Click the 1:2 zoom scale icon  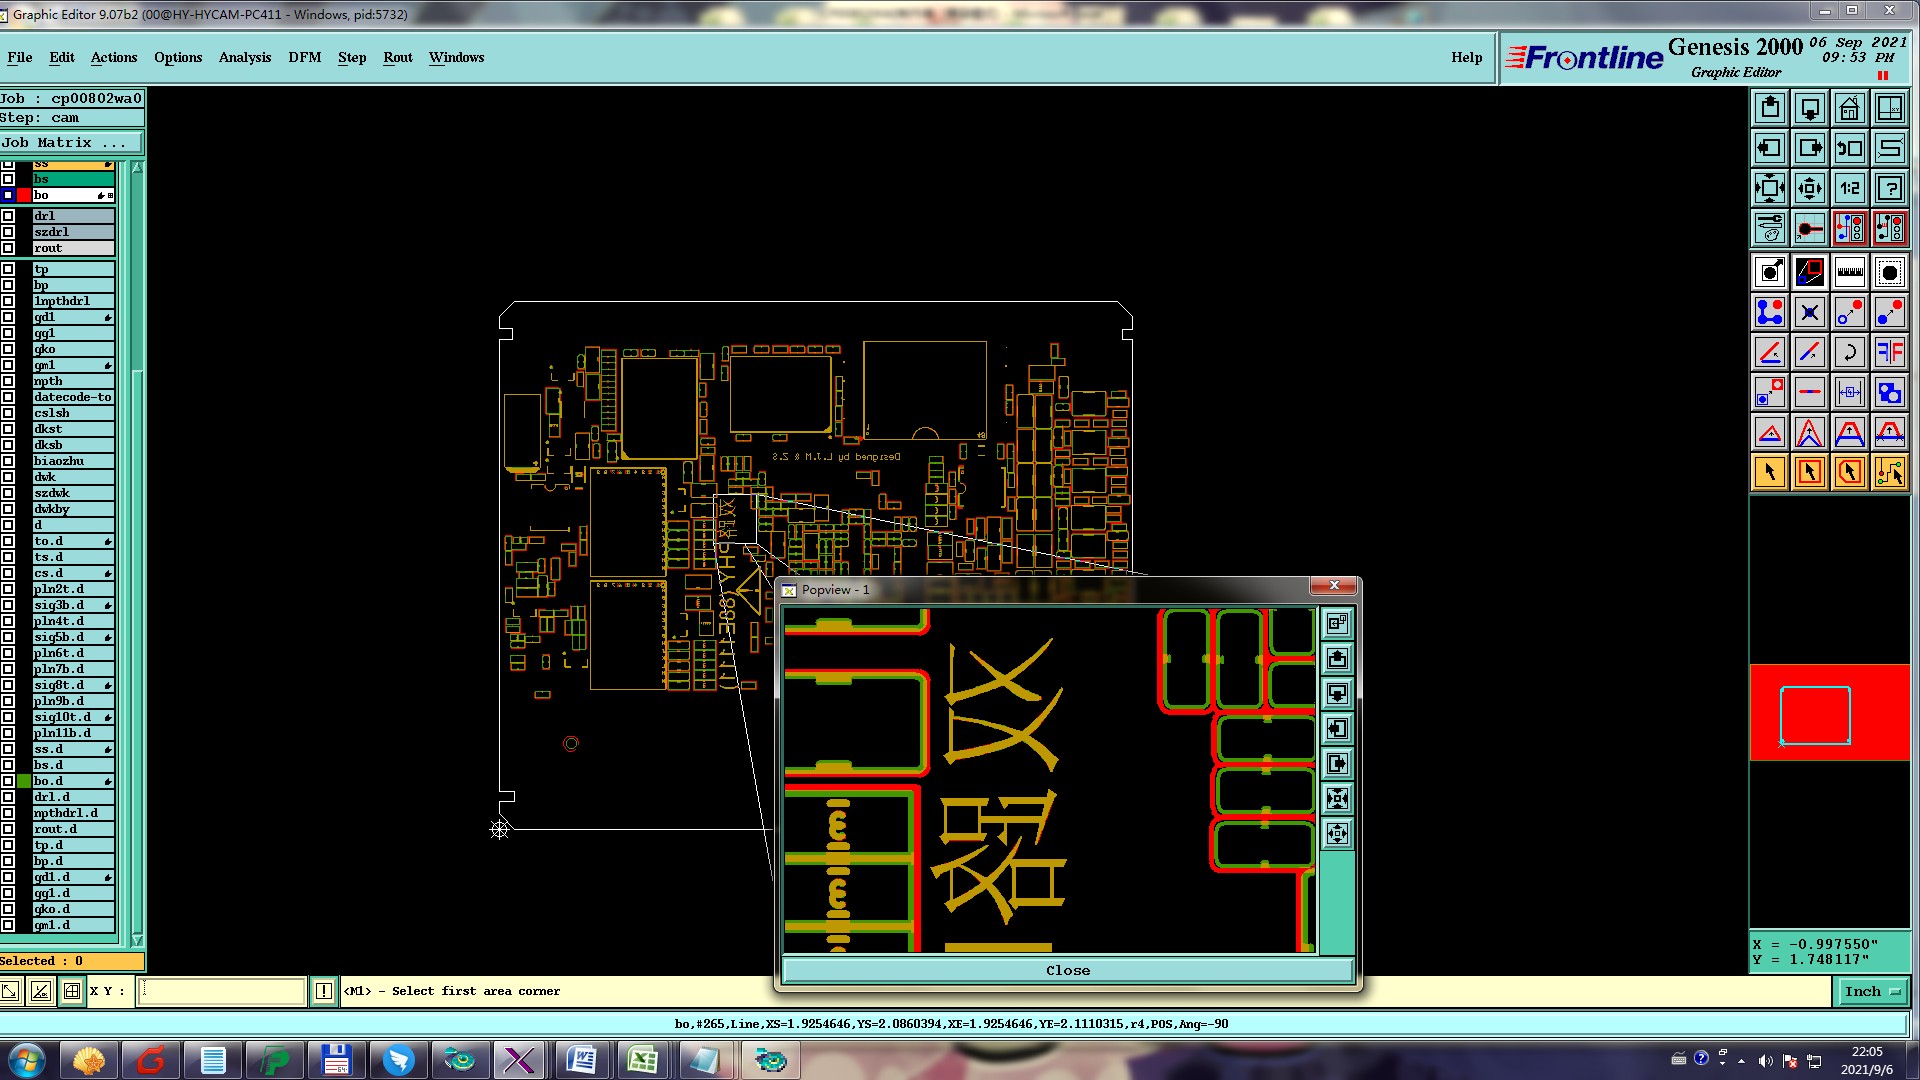click(1849, 188)
